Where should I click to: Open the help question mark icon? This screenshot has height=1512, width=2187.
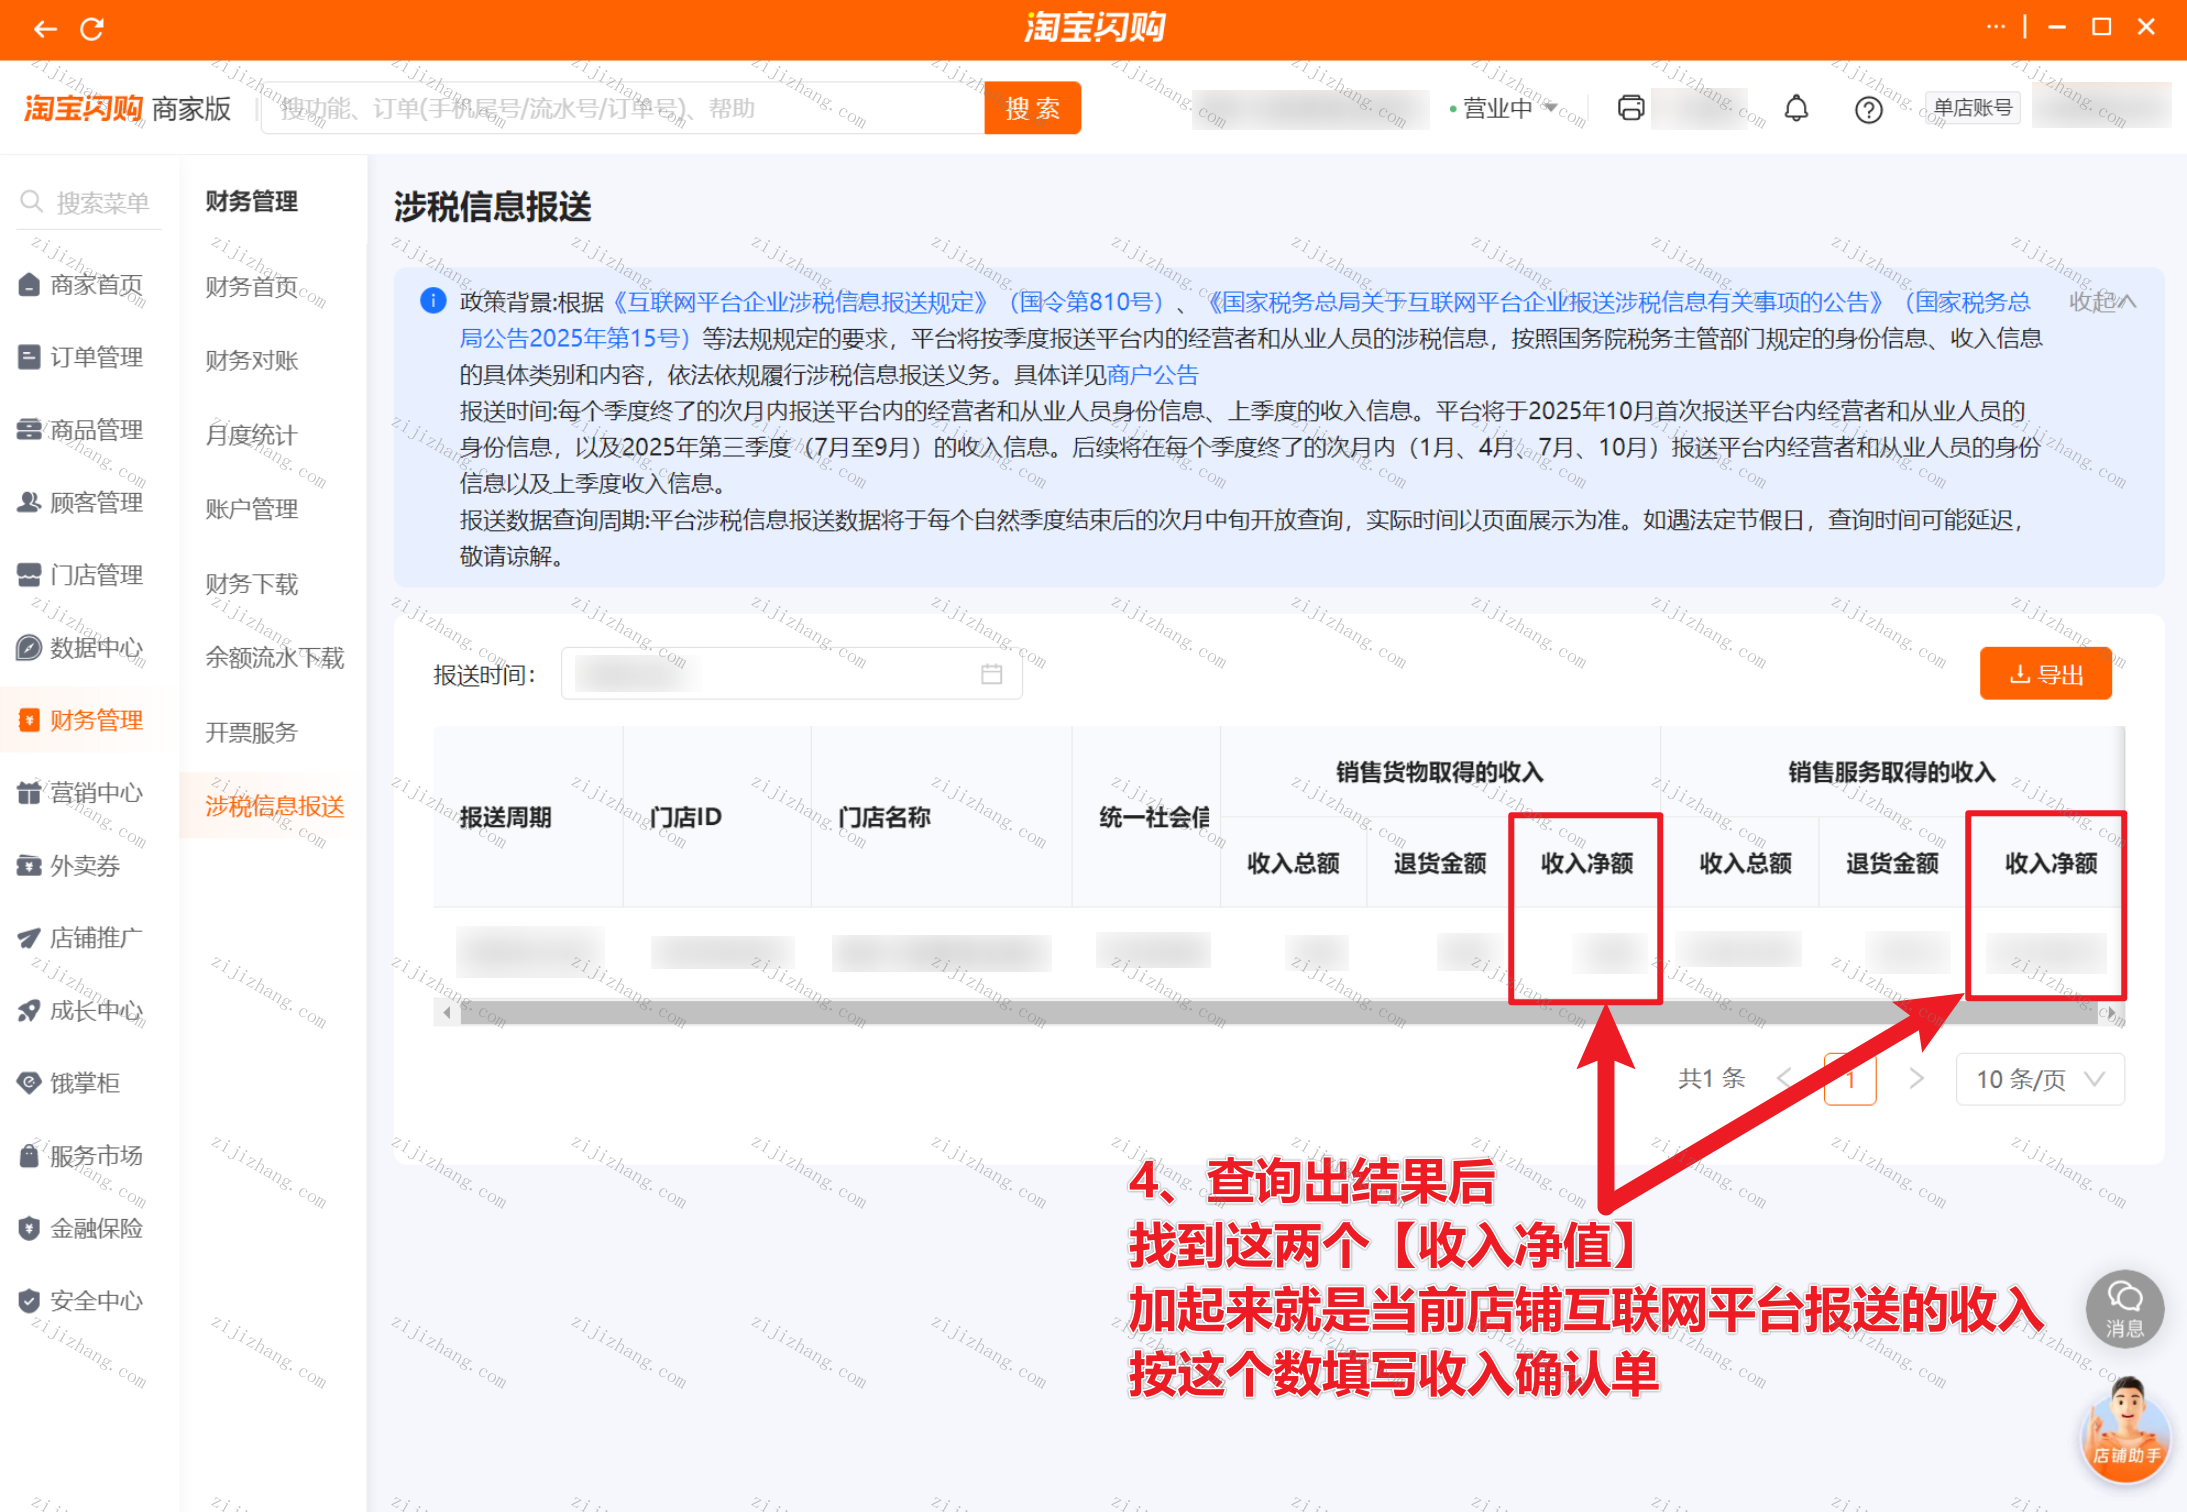tap(1868, 109)
